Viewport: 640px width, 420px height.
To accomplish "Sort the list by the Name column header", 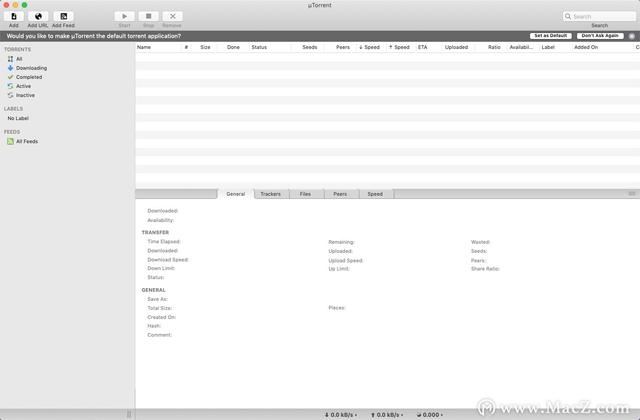I will click(x=158, y=47).
